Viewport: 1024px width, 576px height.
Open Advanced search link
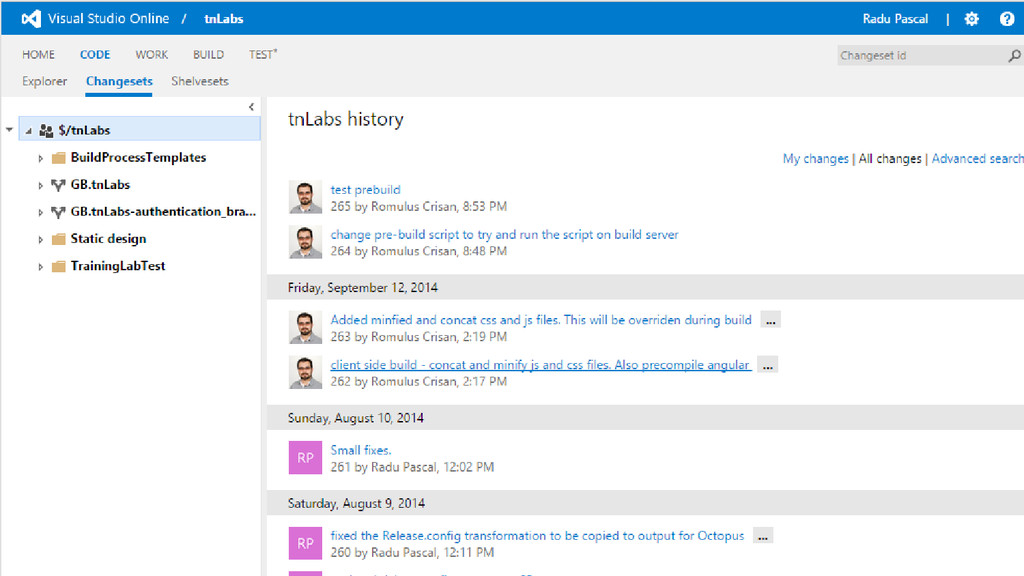[977, 159]
